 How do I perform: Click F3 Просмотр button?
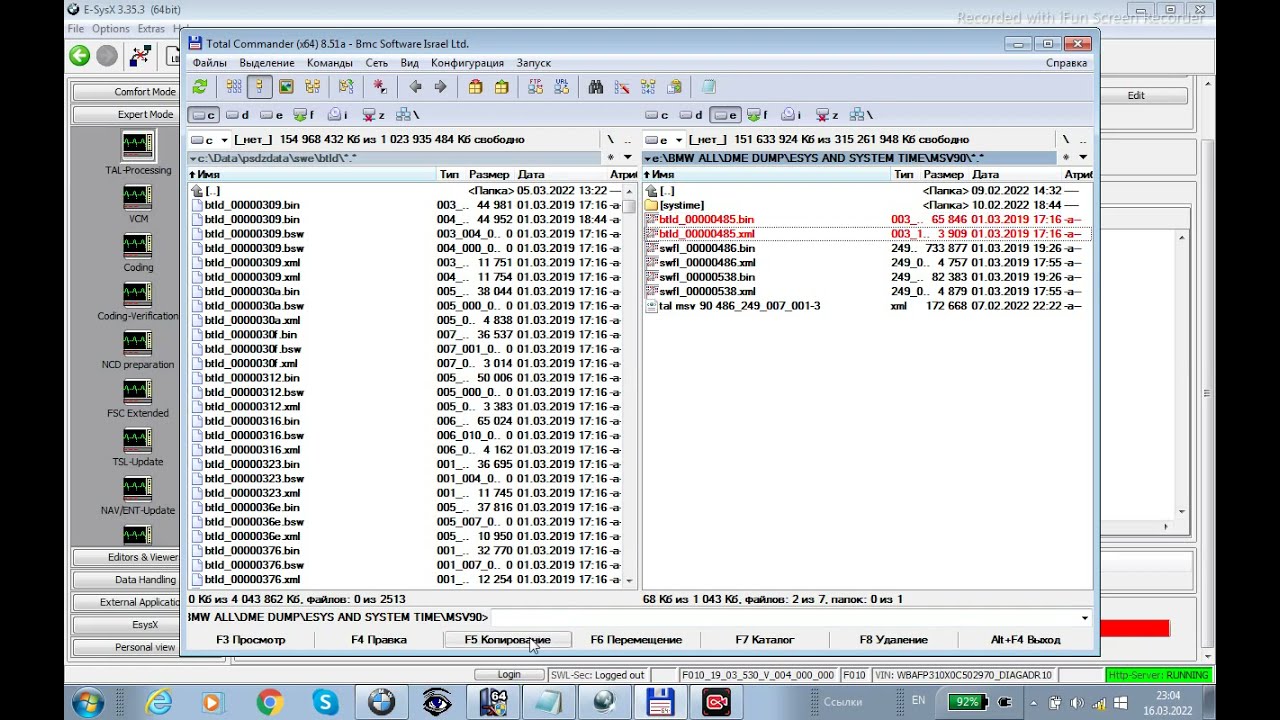point(251,640)
